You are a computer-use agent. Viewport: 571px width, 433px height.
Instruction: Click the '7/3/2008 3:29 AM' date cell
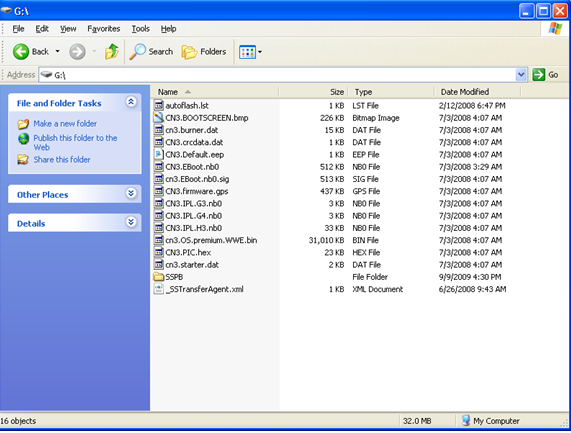coord(470,167)
